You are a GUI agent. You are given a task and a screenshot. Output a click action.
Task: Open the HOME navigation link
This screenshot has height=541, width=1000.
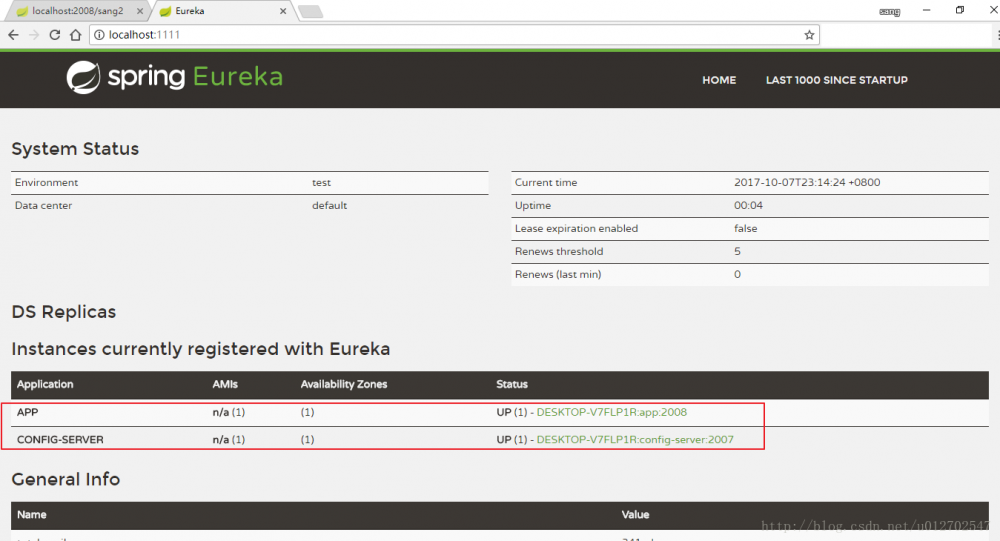(x=719, y=80)
